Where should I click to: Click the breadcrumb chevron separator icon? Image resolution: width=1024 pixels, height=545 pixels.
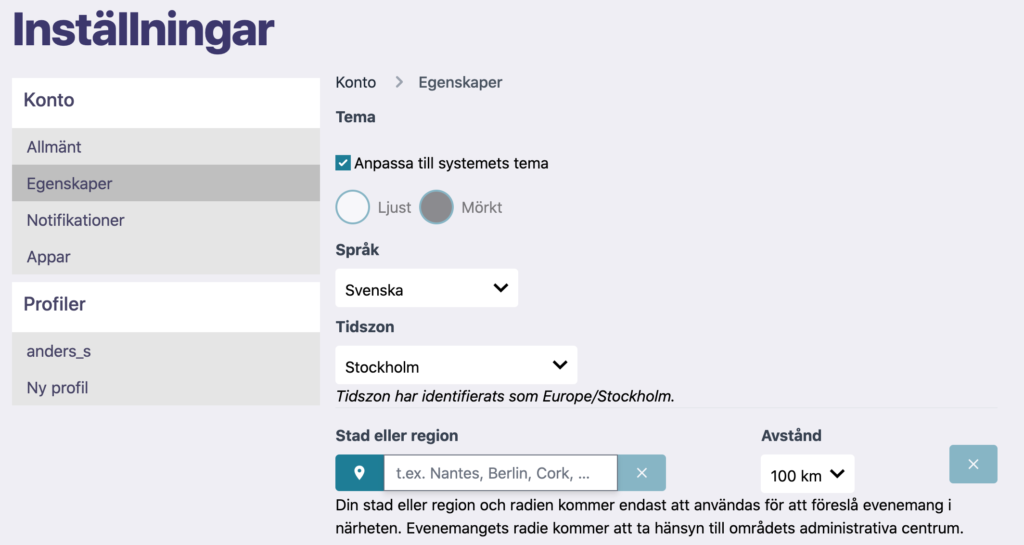coord(398,82)
